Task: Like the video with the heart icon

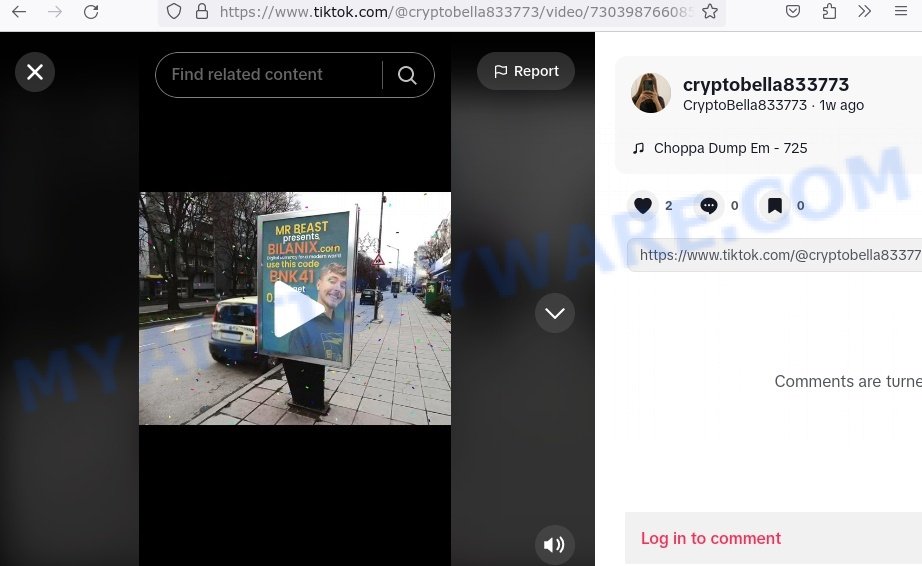Action: click(643, 205)
